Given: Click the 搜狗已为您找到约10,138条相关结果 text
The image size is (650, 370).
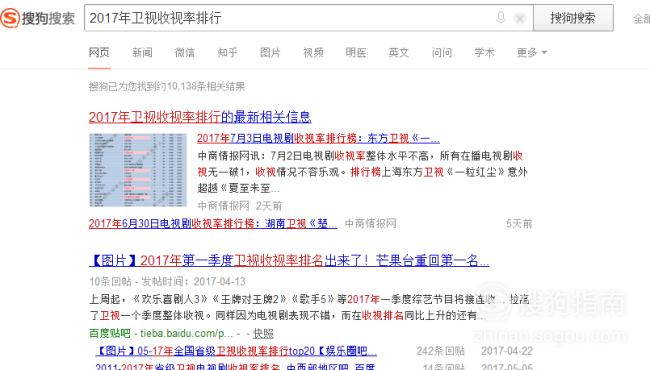Looking at the screenshot, I should (x=167, y=87).
